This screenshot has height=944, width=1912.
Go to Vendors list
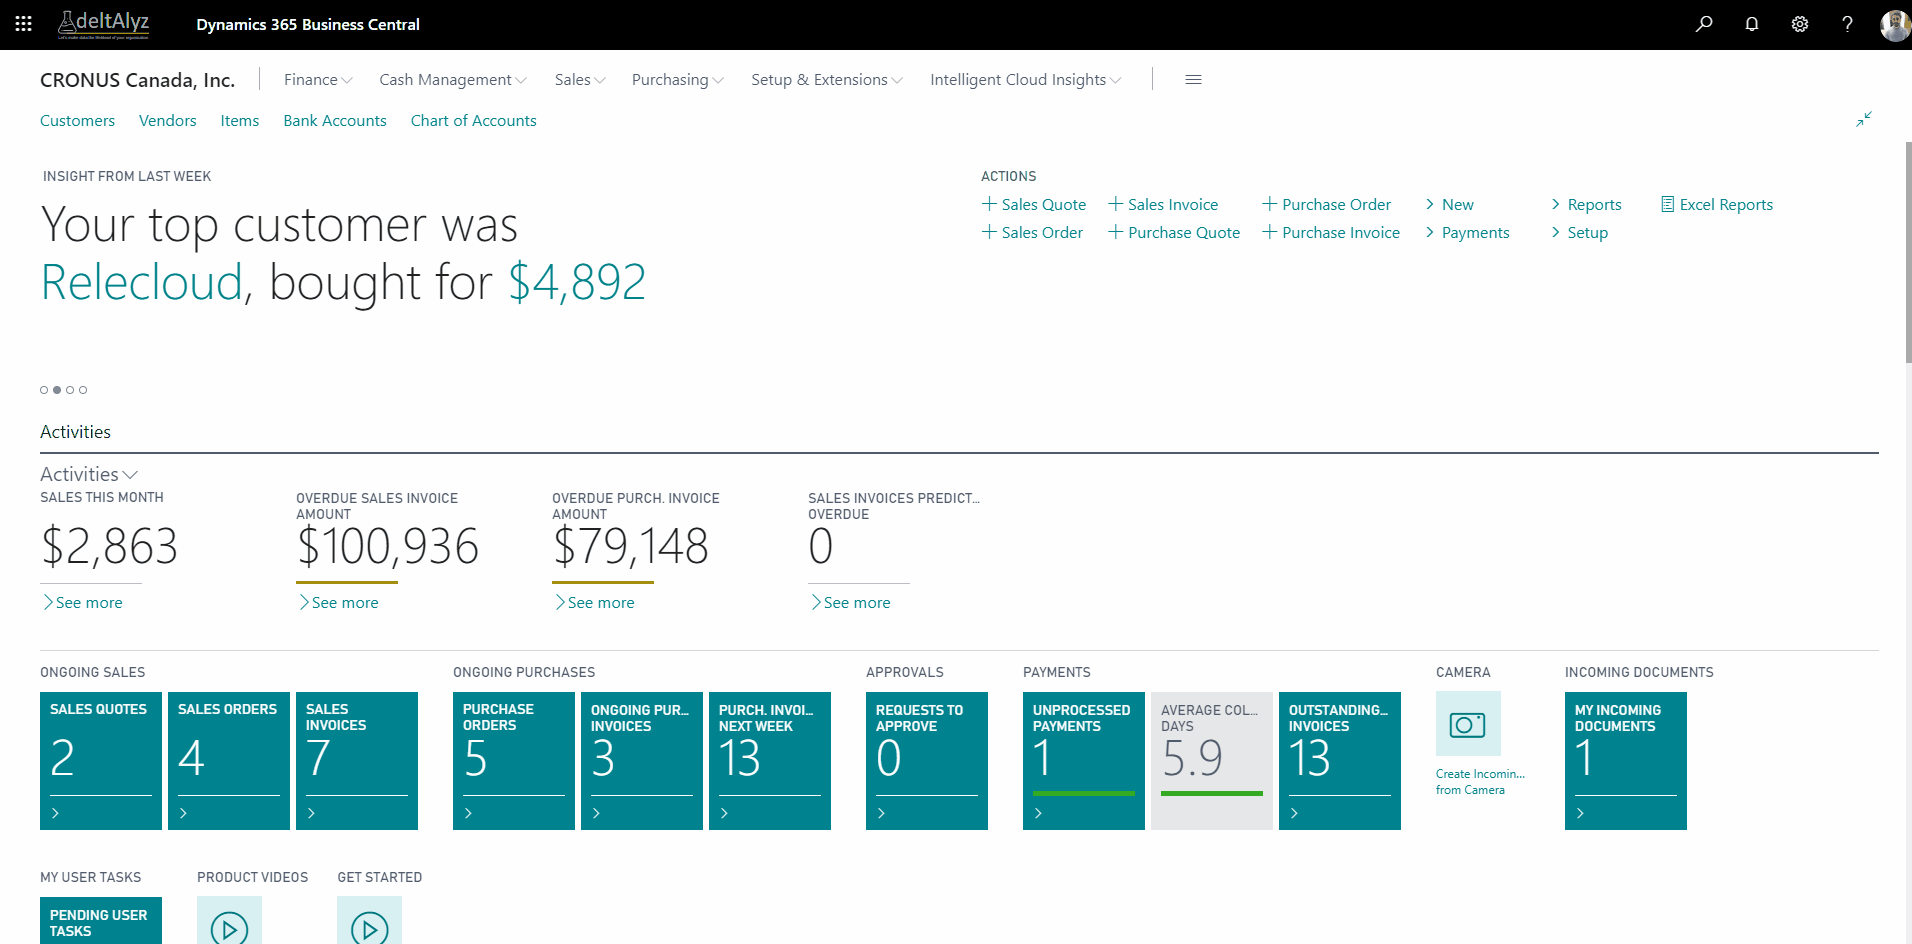[x=167, y=121]
